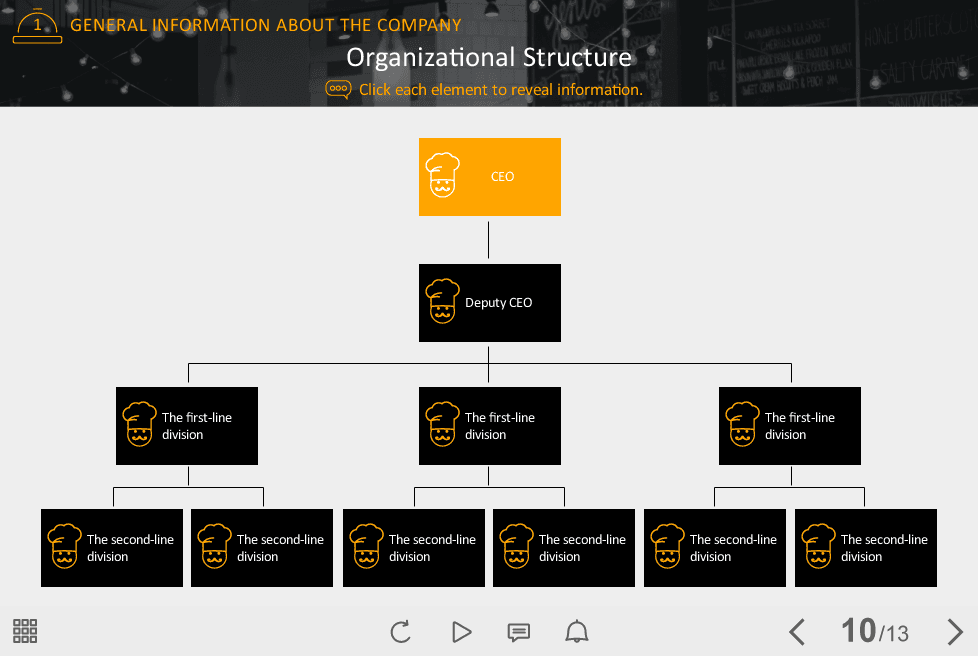The width and height of the screenshot is (978, 656).
Task: Select the orange CEO box
Action: 489,177
